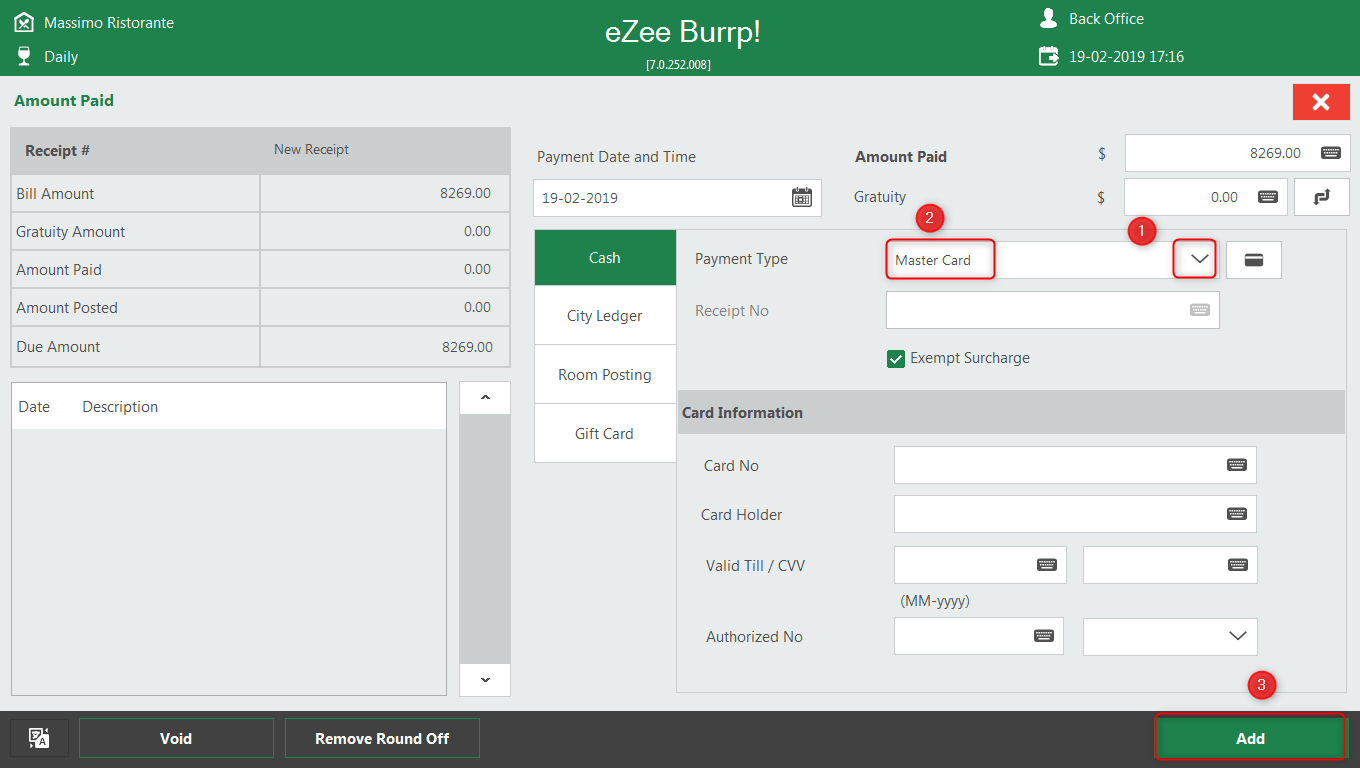Open the keyboard for the CVV field
Image resolution: width=1360 pixels, height=768 pixels.
click(x=1237, y=565)
